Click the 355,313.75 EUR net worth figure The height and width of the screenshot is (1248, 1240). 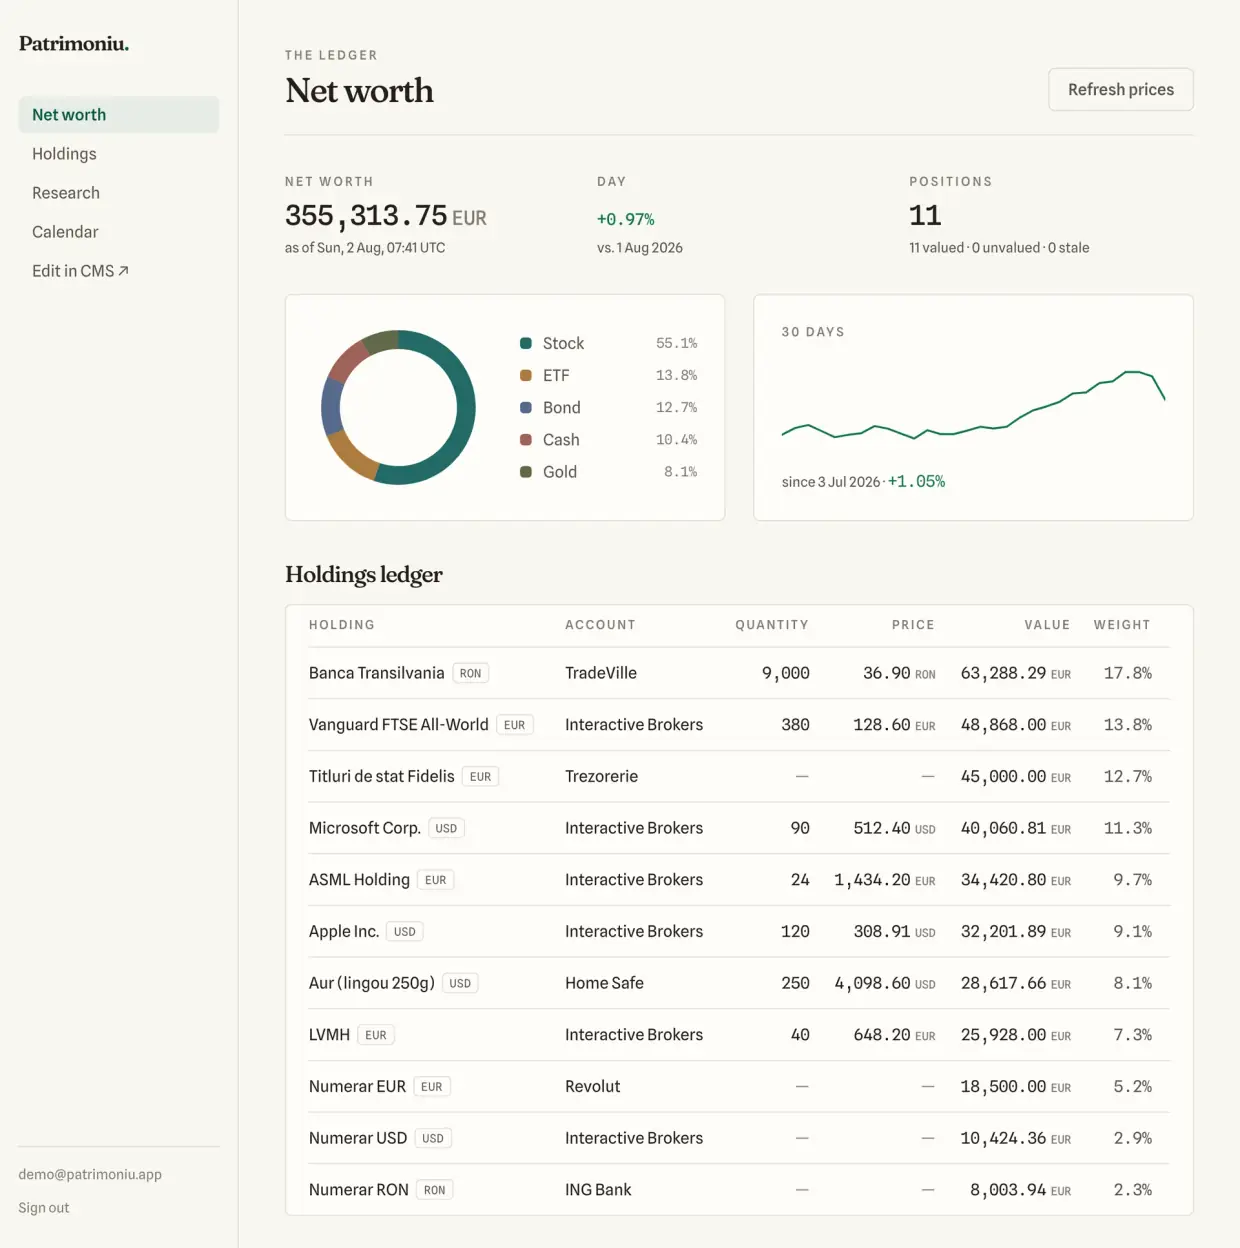pos(386,216)
